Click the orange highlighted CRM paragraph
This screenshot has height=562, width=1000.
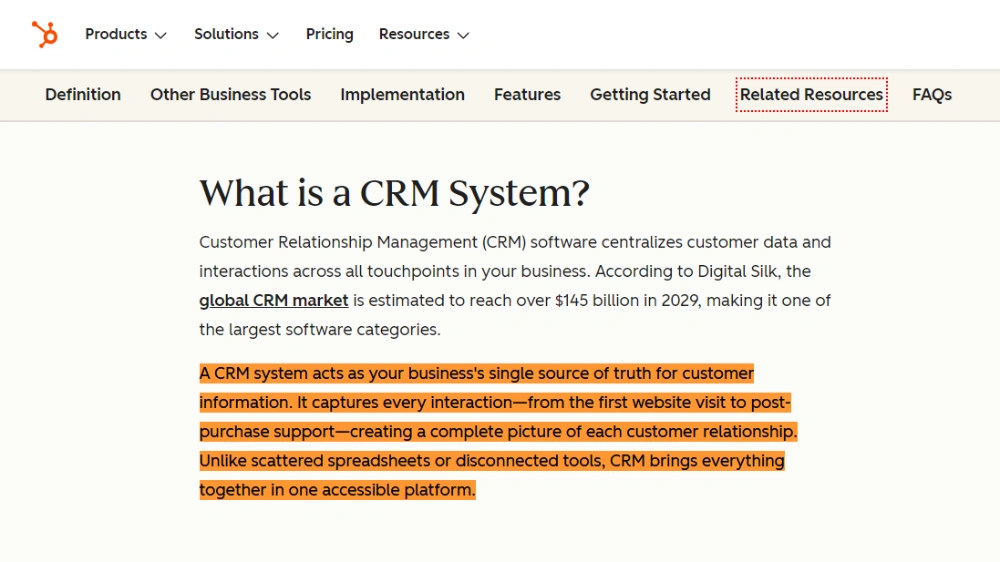pos(497,432)
